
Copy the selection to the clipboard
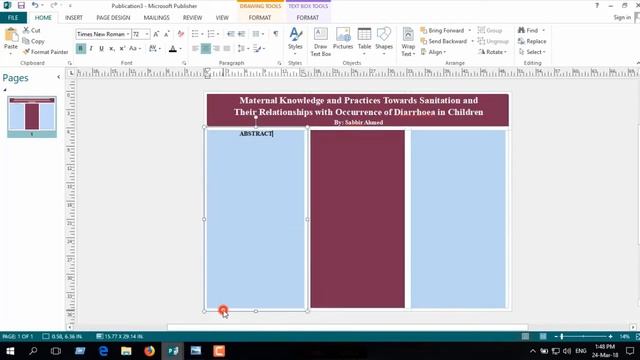(x=33, y=41)
